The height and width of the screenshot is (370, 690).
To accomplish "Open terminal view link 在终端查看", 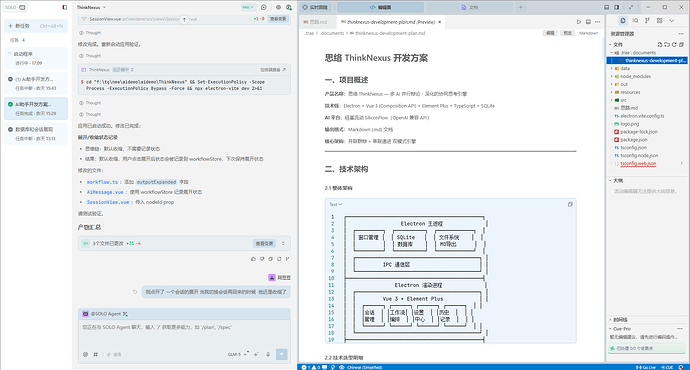I will (273, 70).
